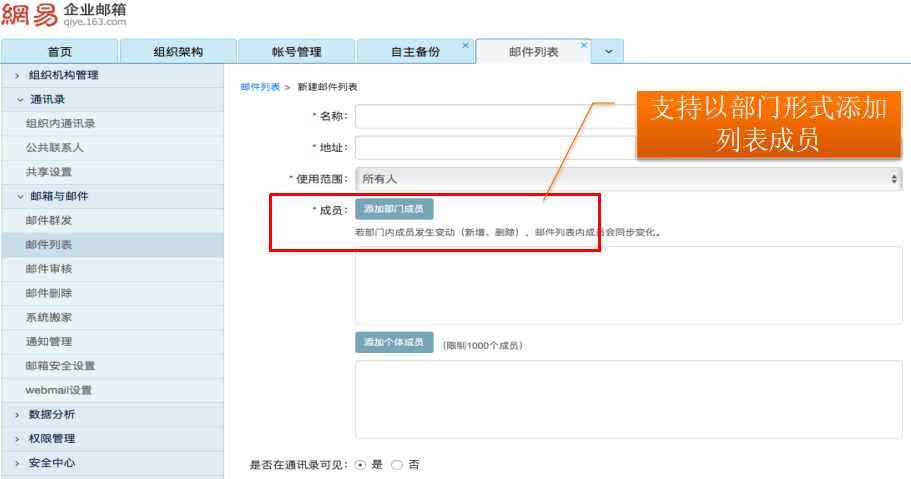Image resolution: width=911 pixels, height=479 pixels.
Task: Open 邮件群发 in sidebar
Action: (49, 220)
